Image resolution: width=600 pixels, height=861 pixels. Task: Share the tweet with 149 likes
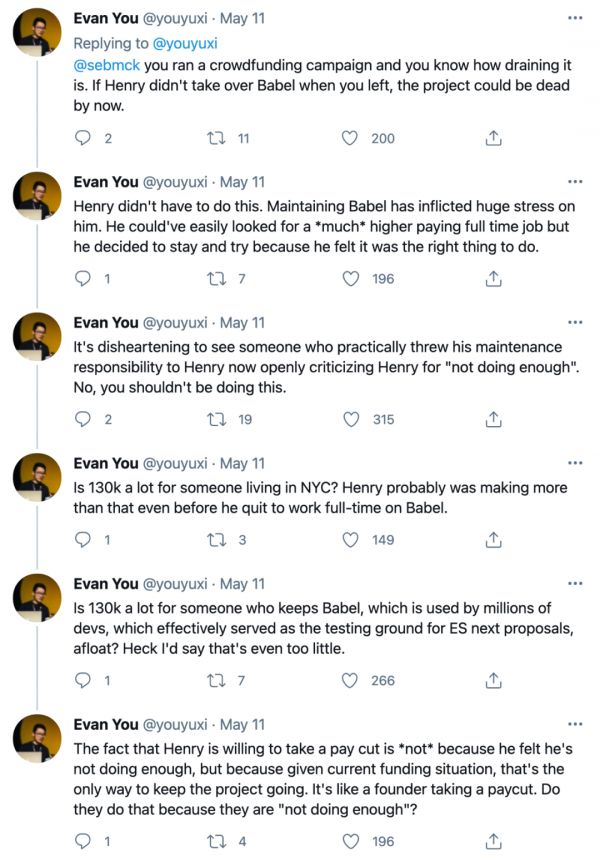[x=493, y=540]
